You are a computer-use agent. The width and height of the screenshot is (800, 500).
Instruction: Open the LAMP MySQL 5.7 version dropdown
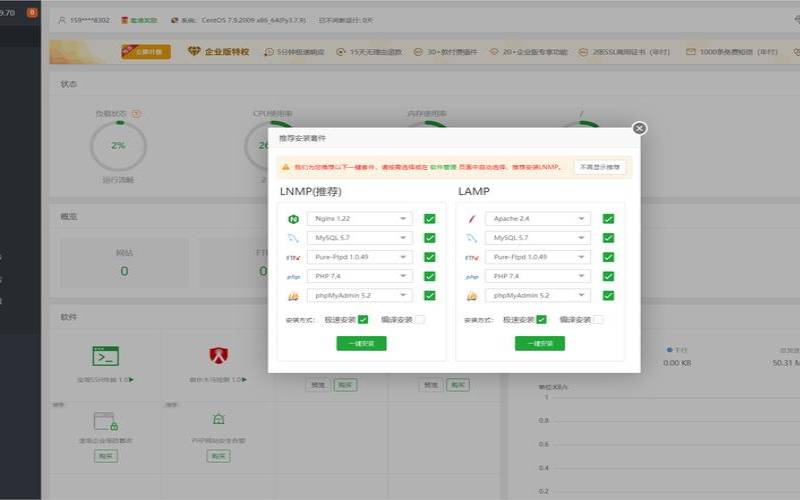coord(538,238)
